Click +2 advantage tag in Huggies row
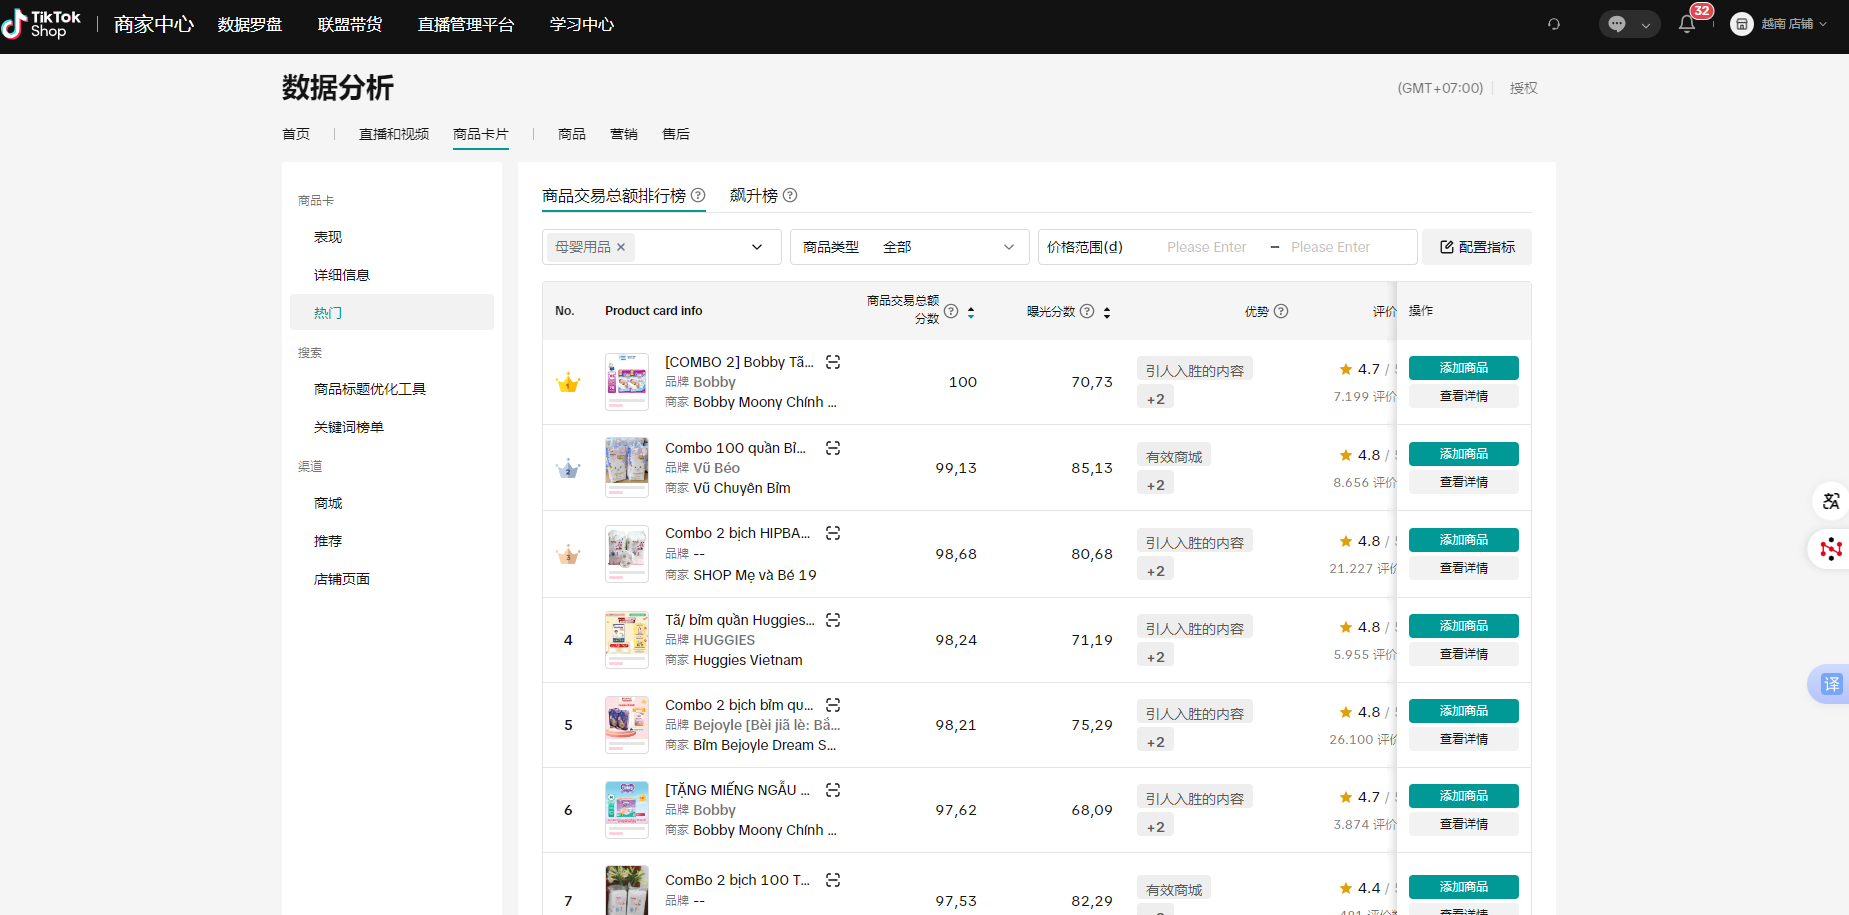Viewport: 1849px width, 915px height. point(1155,657)
